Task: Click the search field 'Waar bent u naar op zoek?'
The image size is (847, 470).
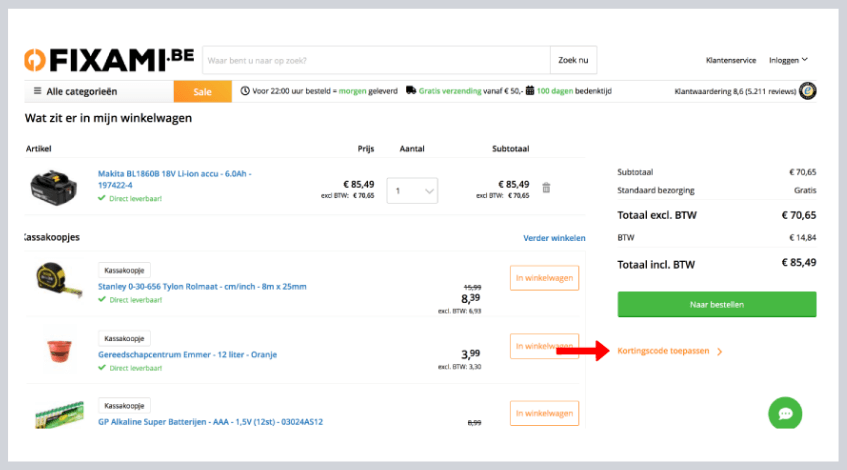Action: (x=377, y=60)
